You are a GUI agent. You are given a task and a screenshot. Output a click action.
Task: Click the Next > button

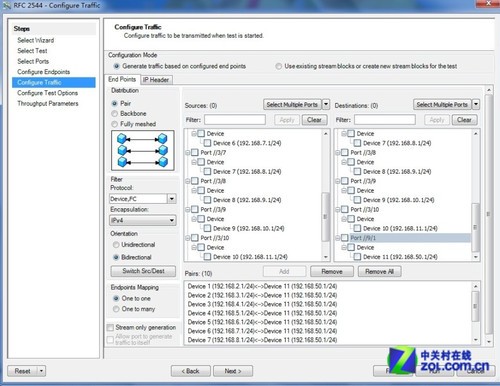click(233, 371)
